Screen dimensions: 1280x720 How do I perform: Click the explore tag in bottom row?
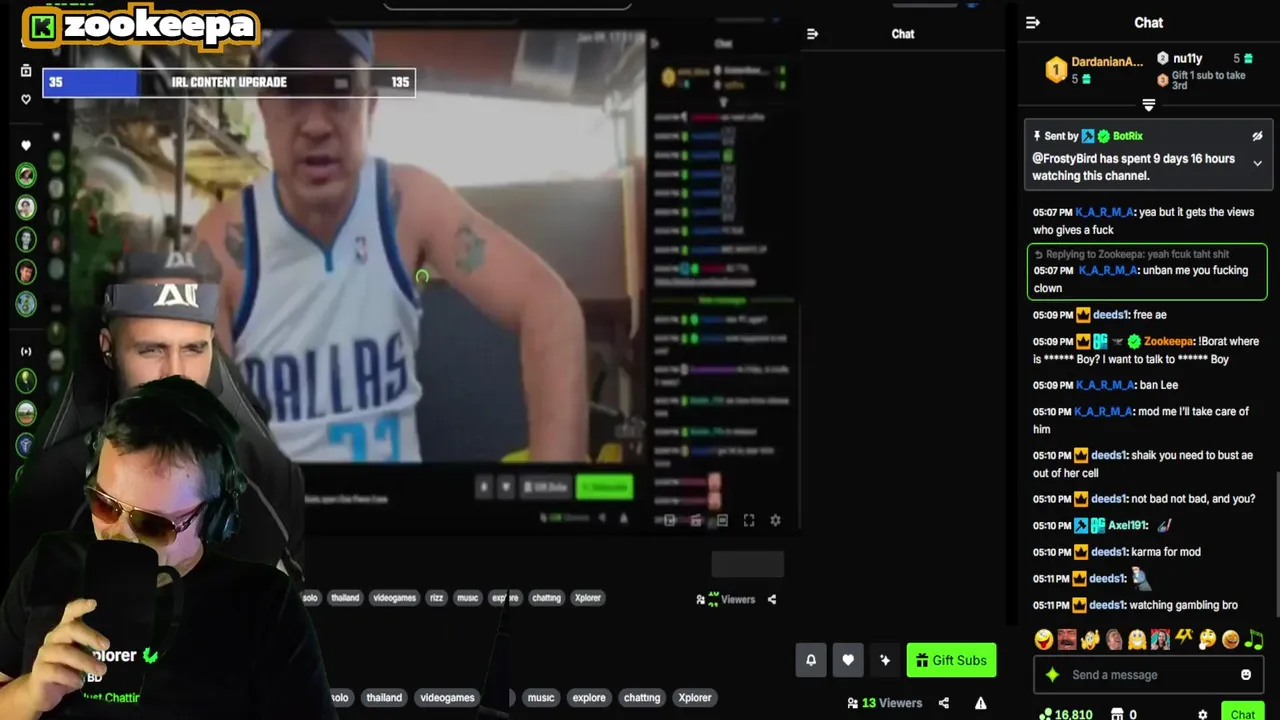589,698
